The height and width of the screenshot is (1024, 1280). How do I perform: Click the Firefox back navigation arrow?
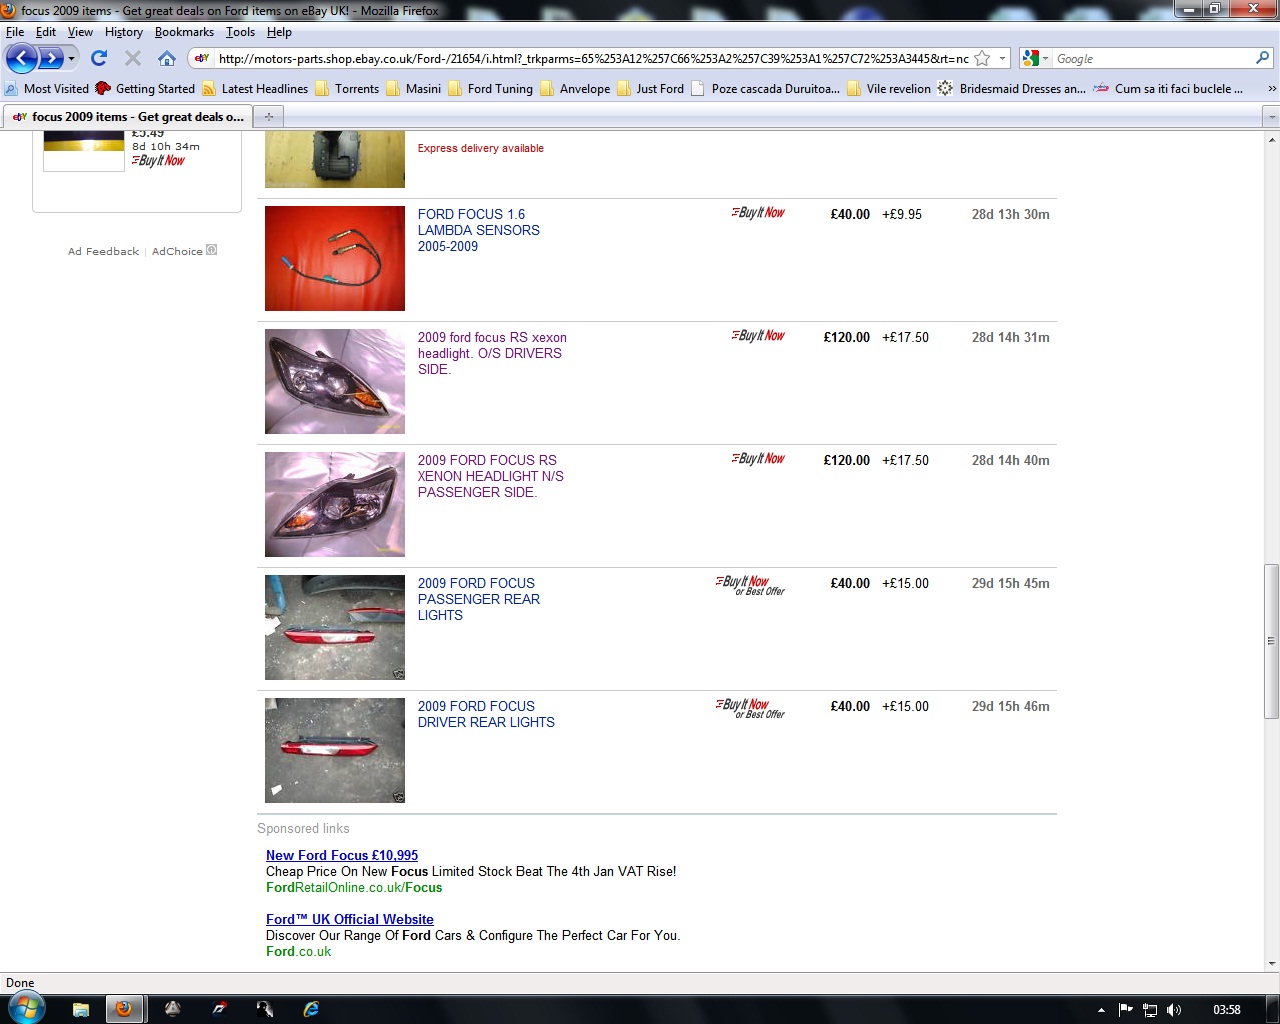click(21, 59)
